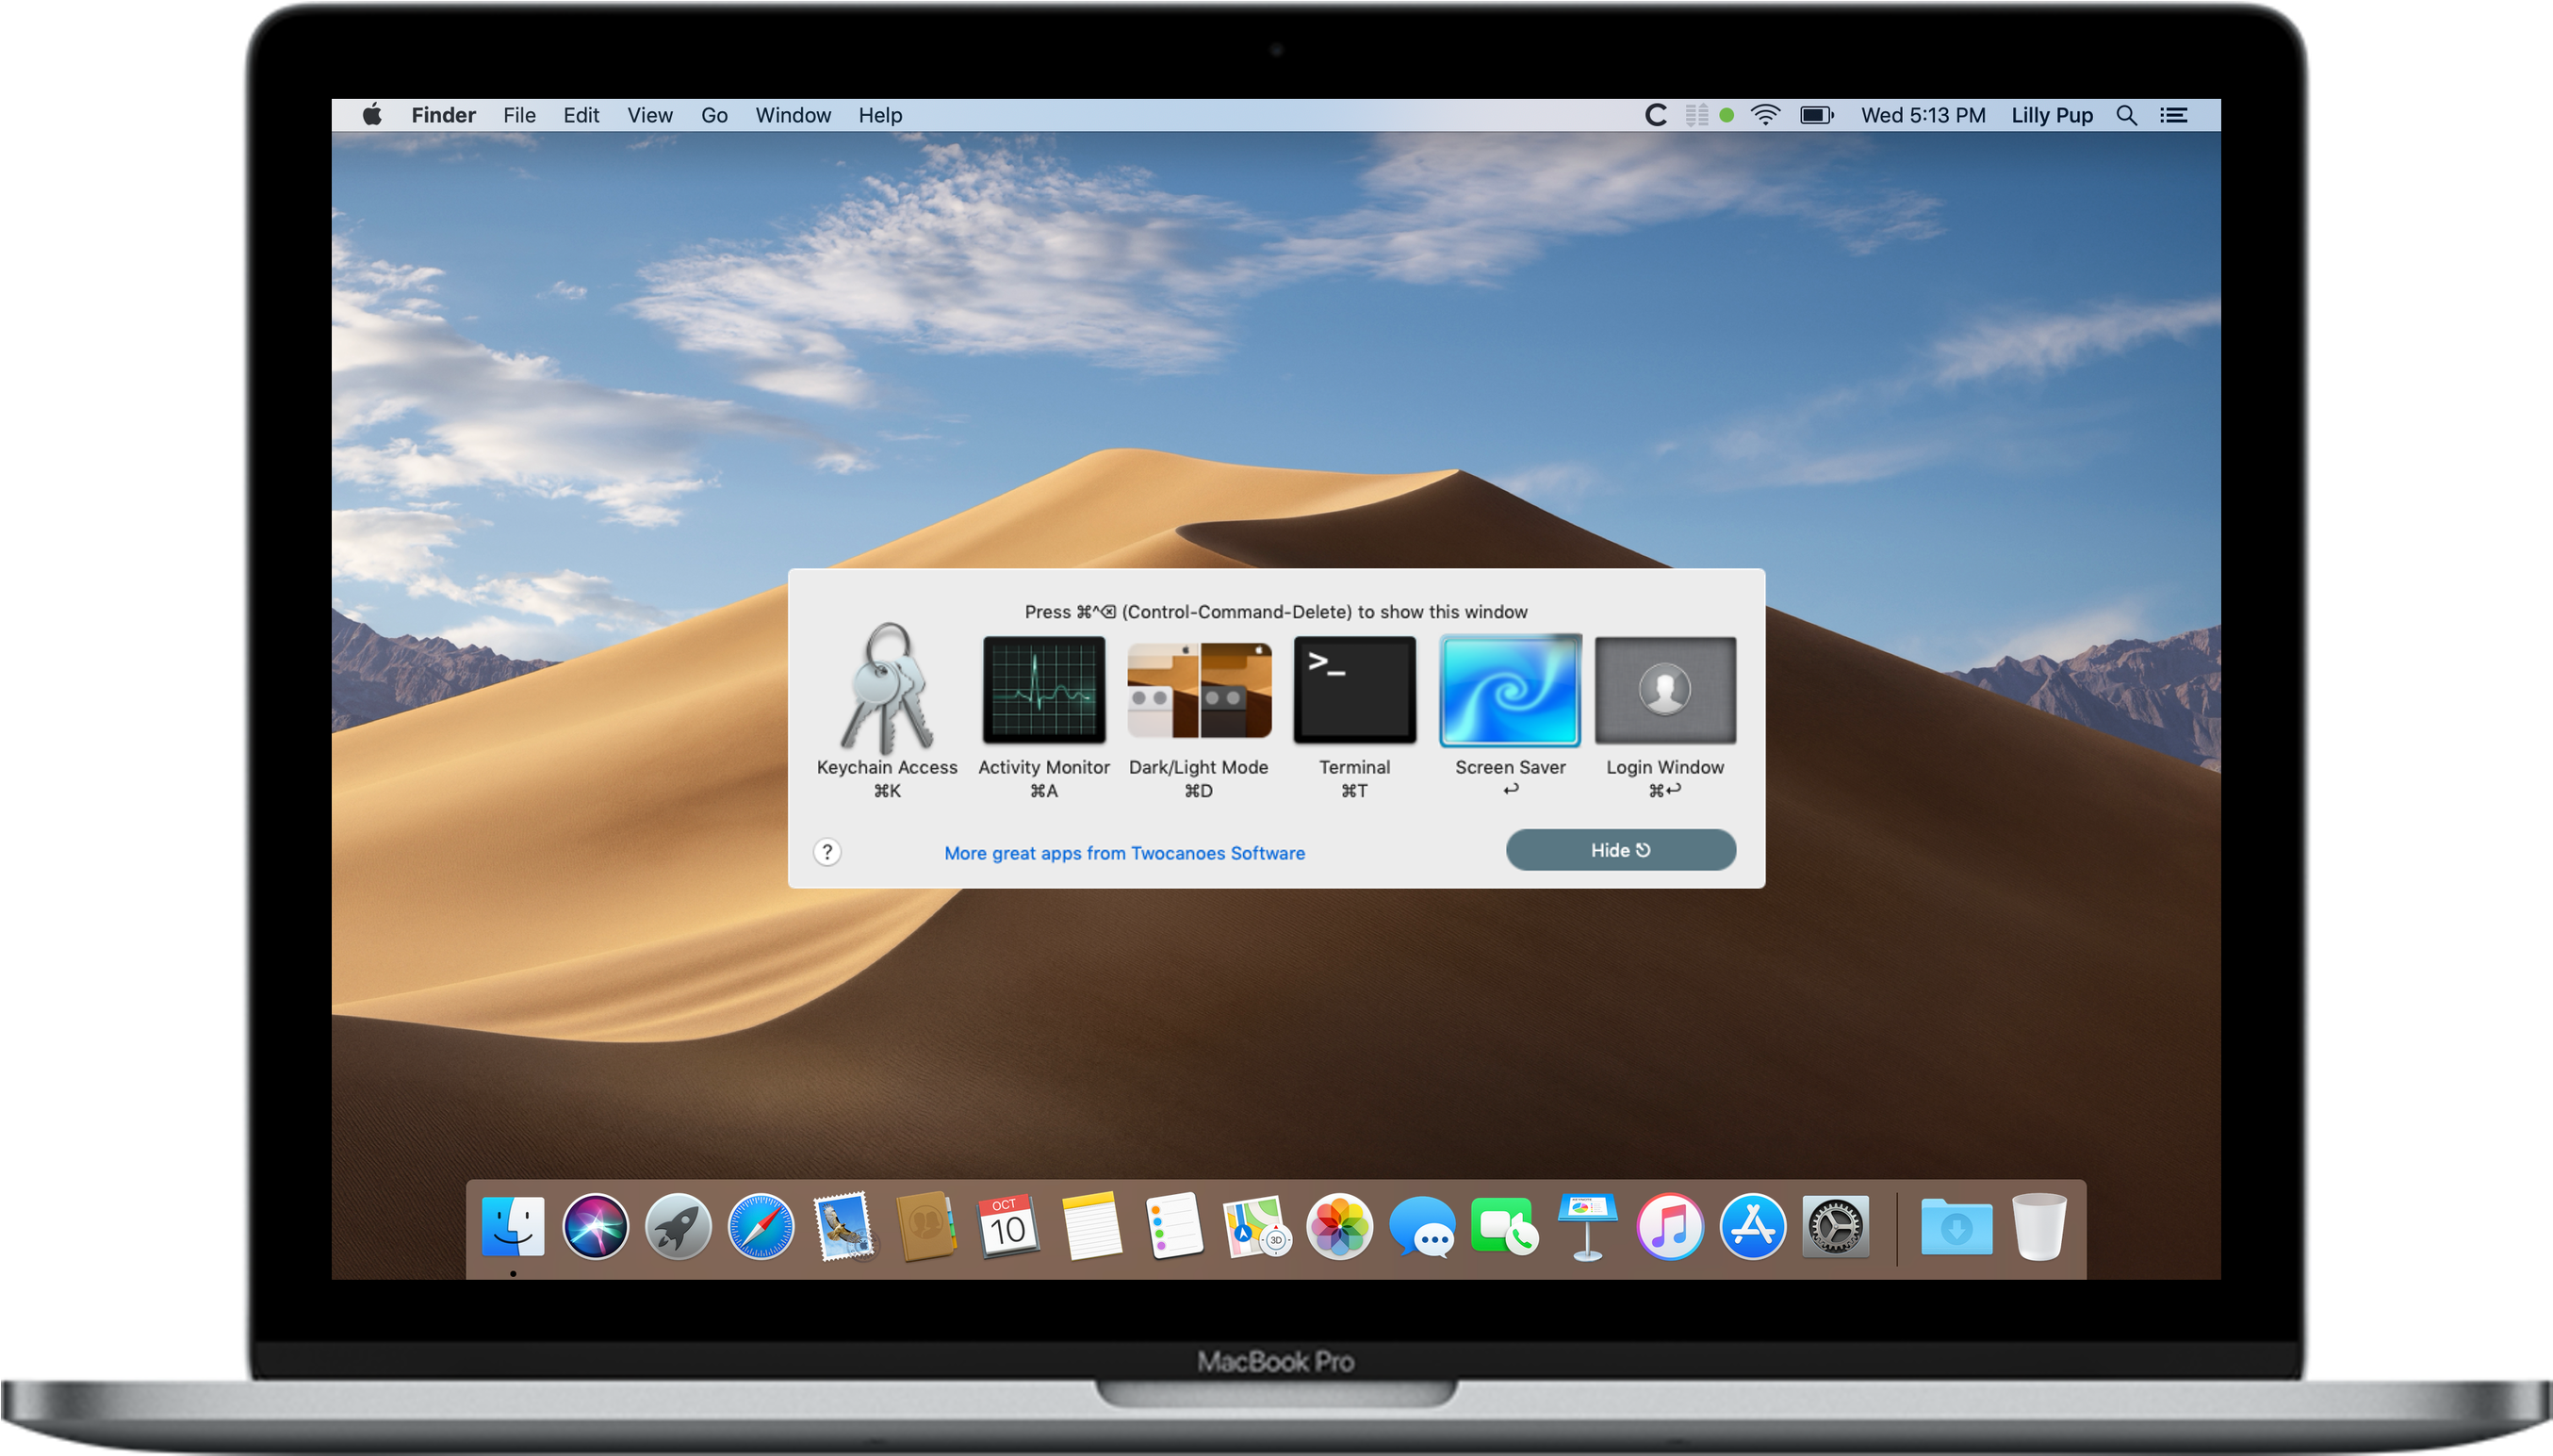Click the Wed 5:13 PM clock
This screenshot has height=1456, width=2553.
(1923, 115)
